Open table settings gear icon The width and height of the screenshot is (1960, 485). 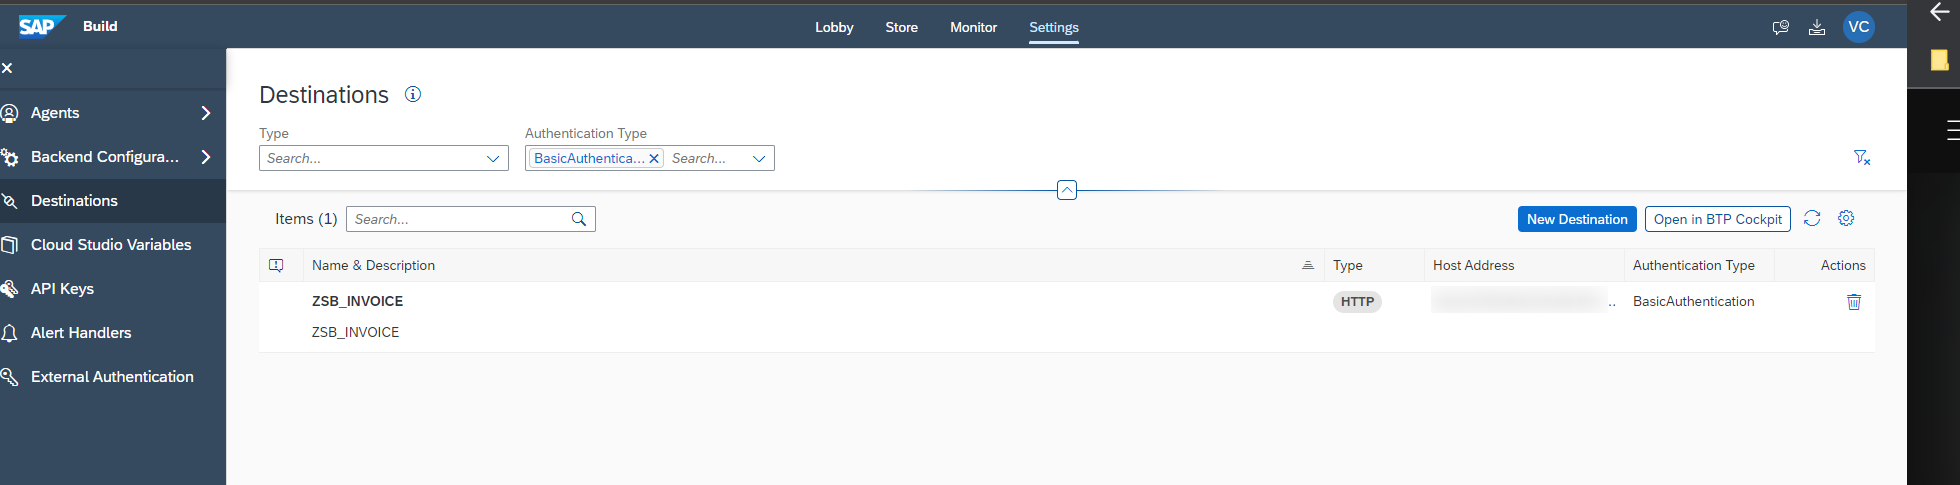[x=1846, y=219]
